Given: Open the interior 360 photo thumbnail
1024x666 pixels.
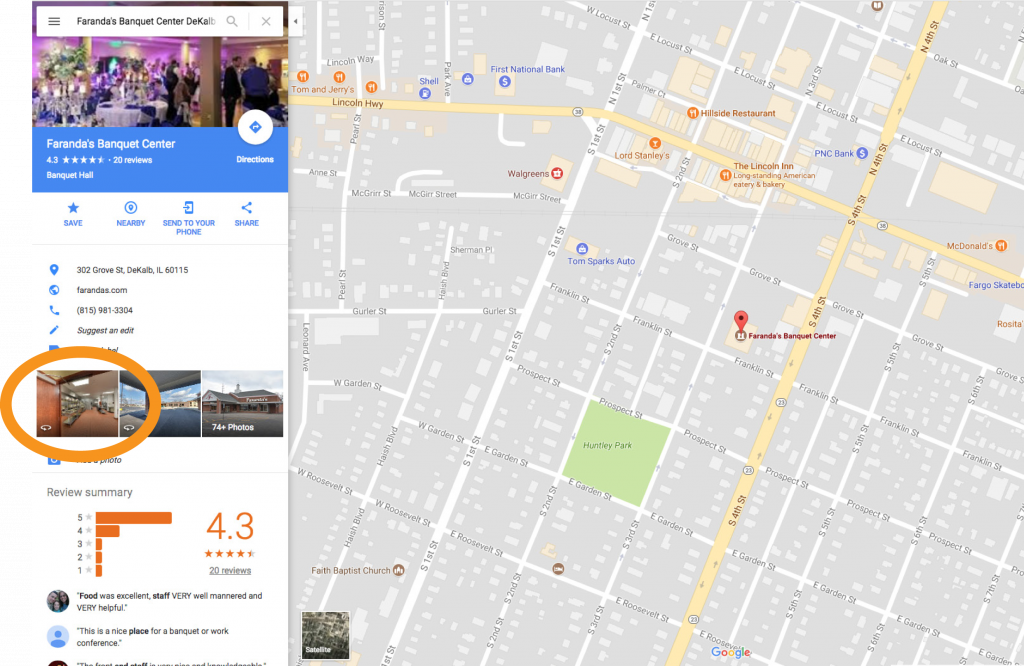Looking at the screenshot, I should [x=77, y=404].
